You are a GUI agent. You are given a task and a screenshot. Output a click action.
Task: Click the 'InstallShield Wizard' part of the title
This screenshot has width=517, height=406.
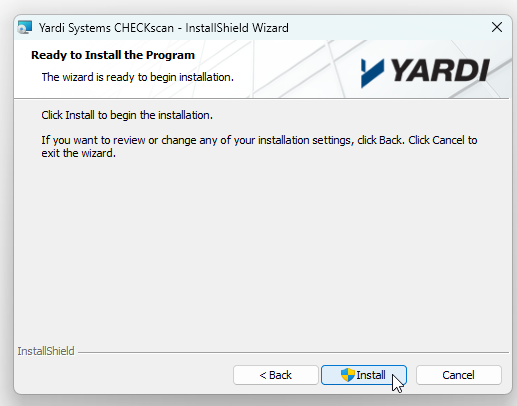(237, 28)
